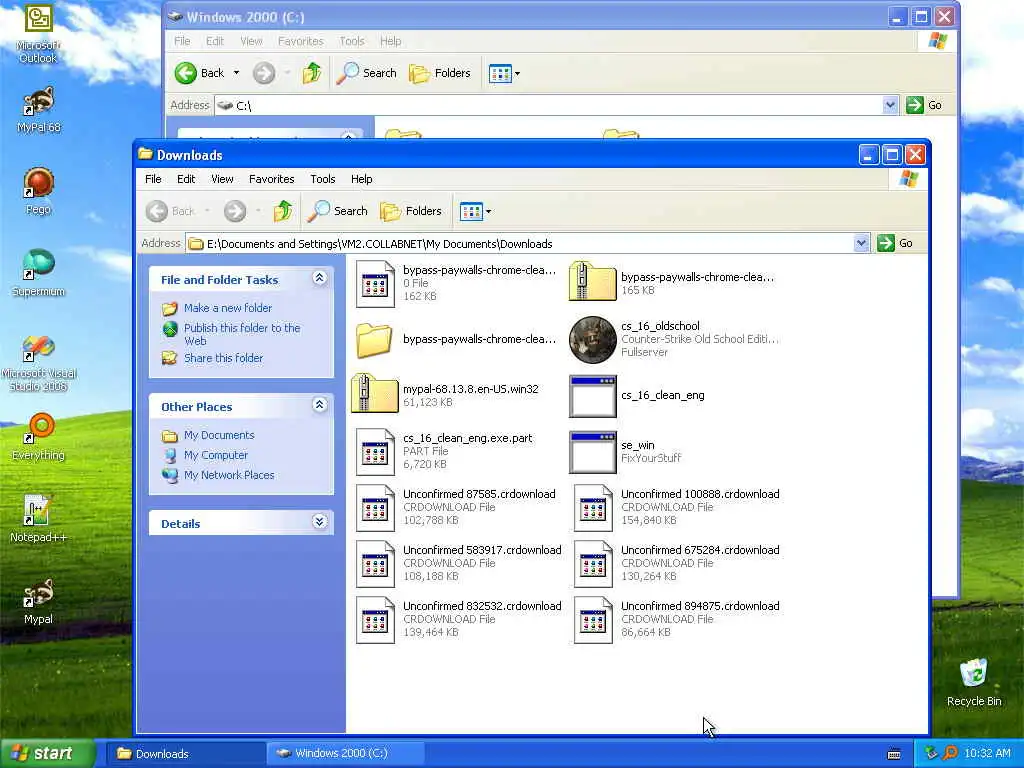
Task: Select Unconfirmed 675284.crdownload file
Action: click(676, 564)
